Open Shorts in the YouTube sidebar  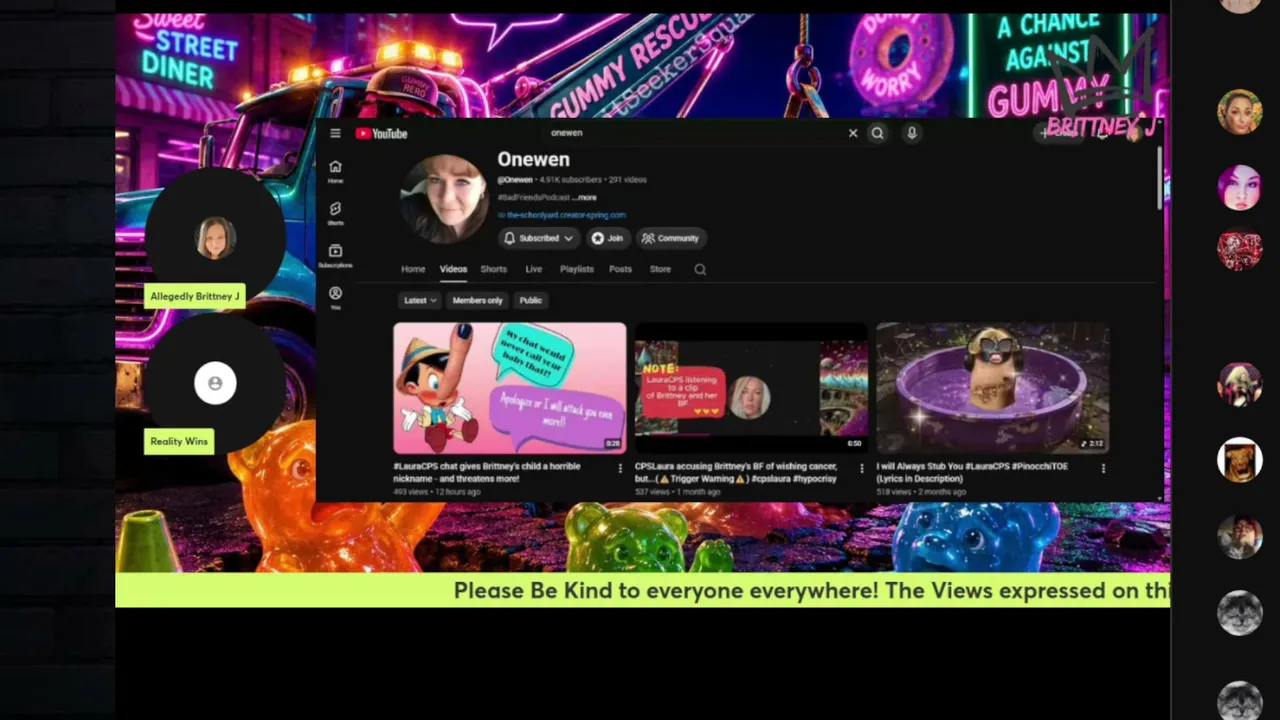[x=335, y=213]
